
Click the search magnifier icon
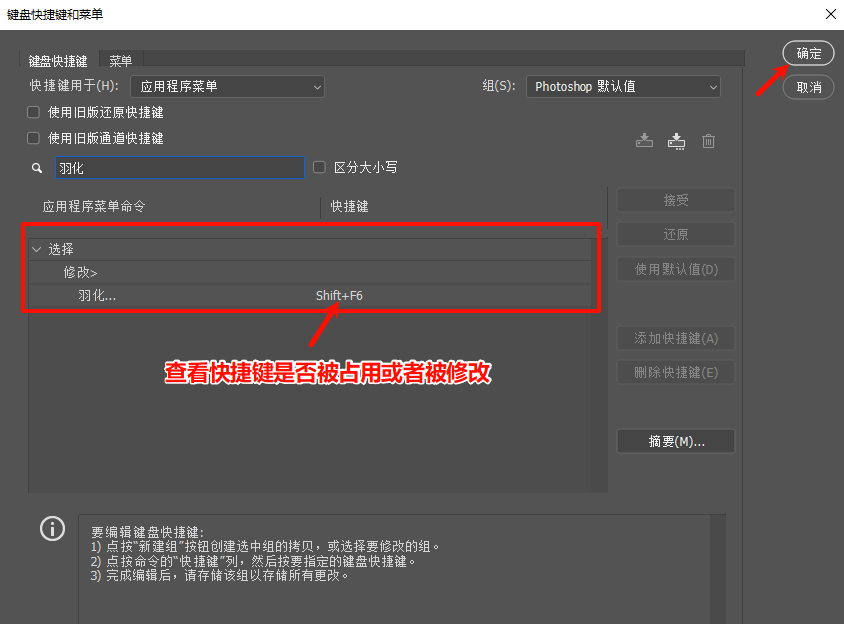pos(37,167)
